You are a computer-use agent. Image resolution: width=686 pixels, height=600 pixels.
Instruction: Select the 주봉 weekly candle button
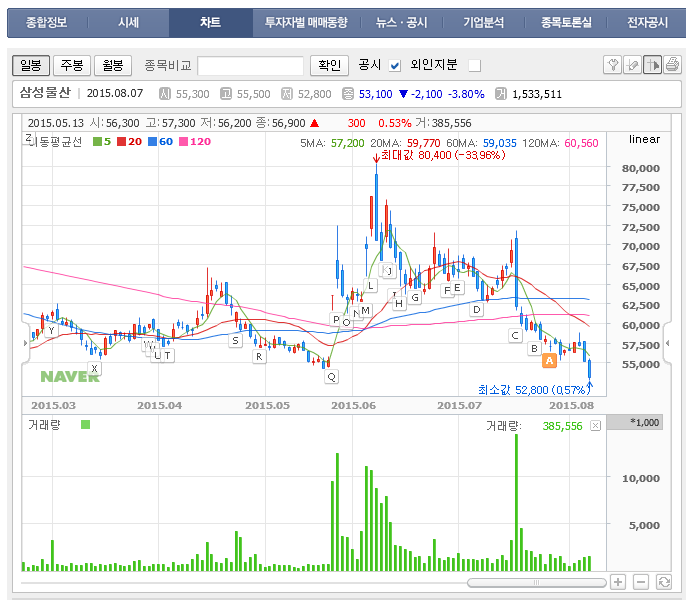pyautogui.click(x=72, y=66)
